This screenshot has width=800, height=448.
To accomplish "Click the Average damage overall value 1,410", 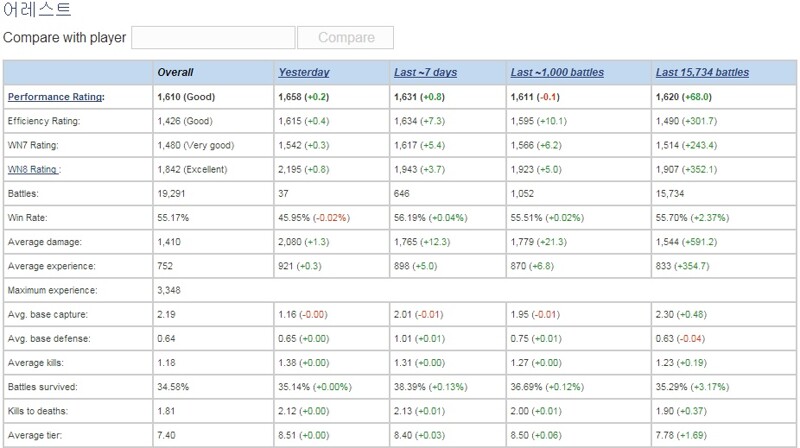I will (x=169, y=242).
